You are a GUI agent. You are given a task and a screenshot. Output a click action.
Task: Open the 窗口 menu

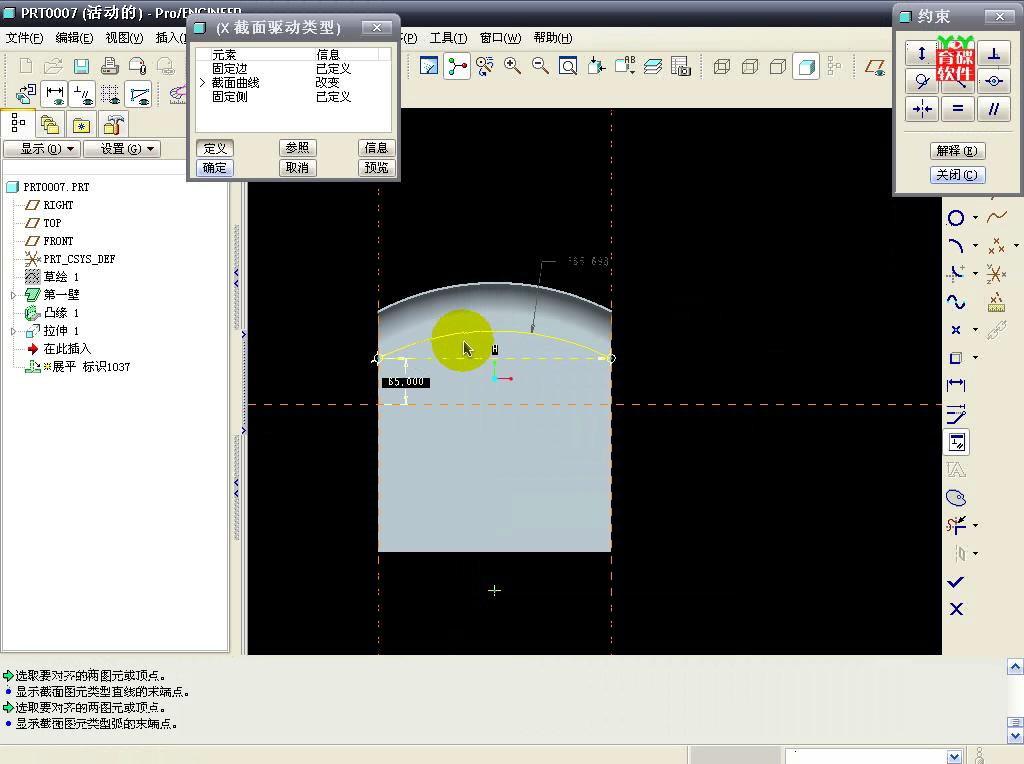point(500,38)
